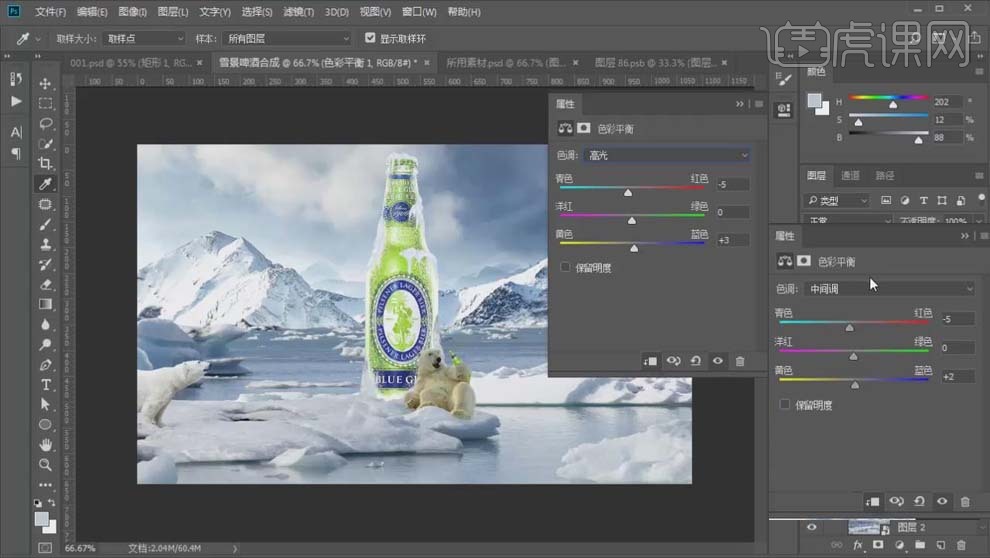
Task: Toggle visibility eye of 图层 2
Action: point(811,527)
